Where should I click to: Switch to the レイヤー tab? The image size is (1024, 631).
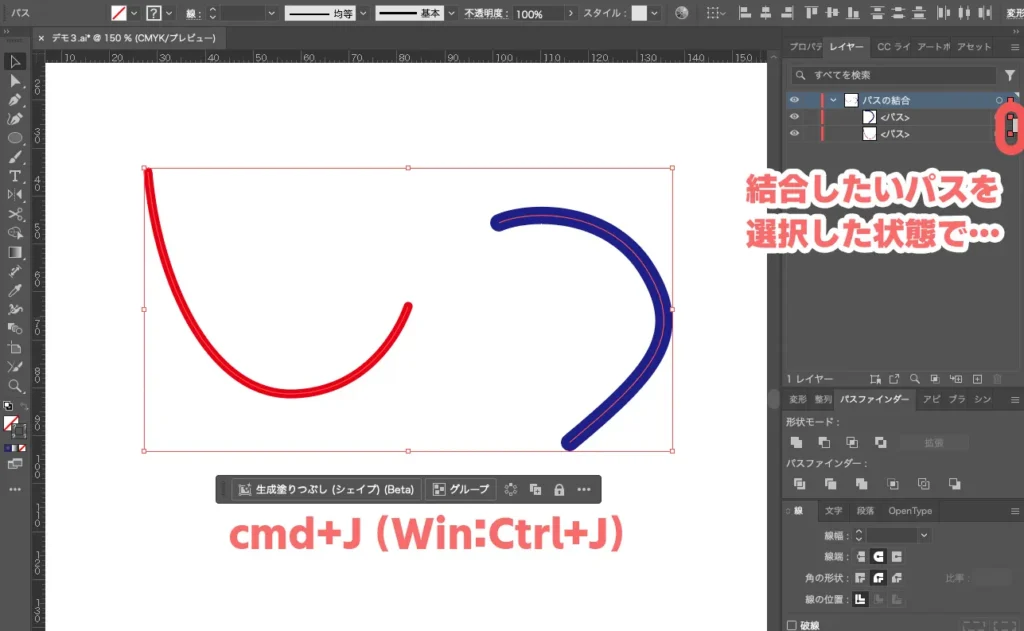[x=846, y=47]
